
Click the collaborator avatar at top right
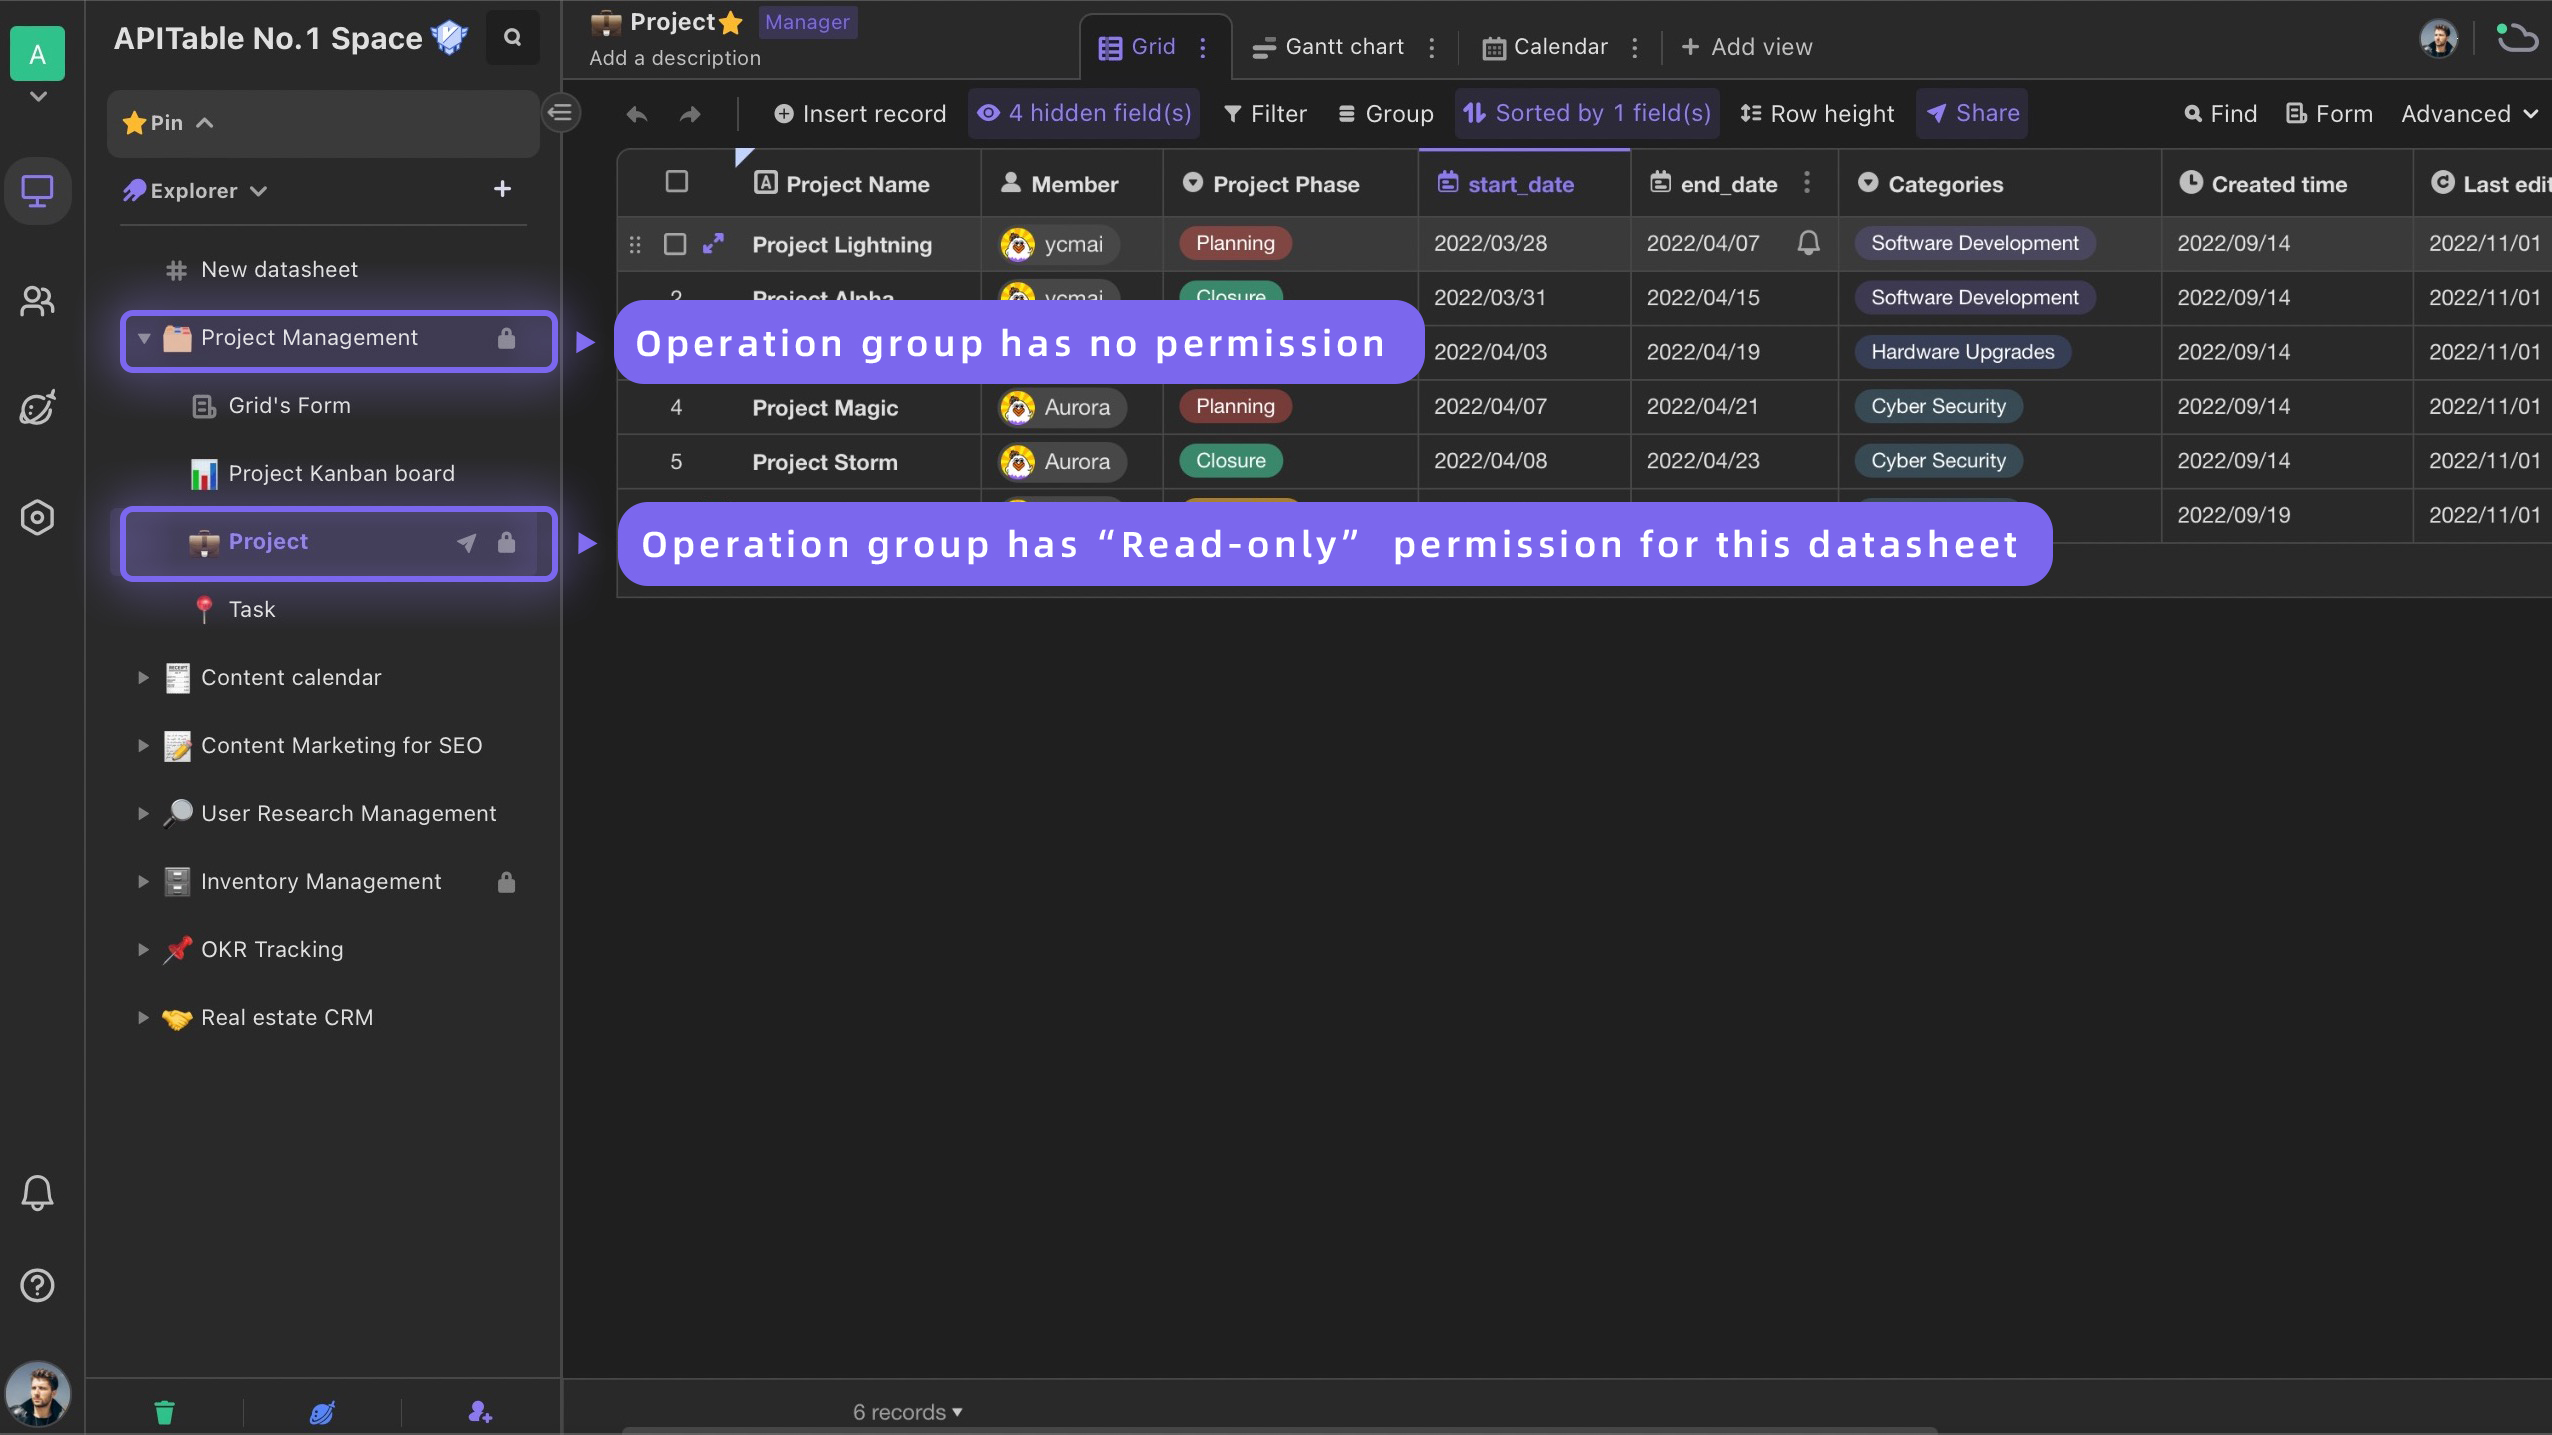coord(2439,39)
